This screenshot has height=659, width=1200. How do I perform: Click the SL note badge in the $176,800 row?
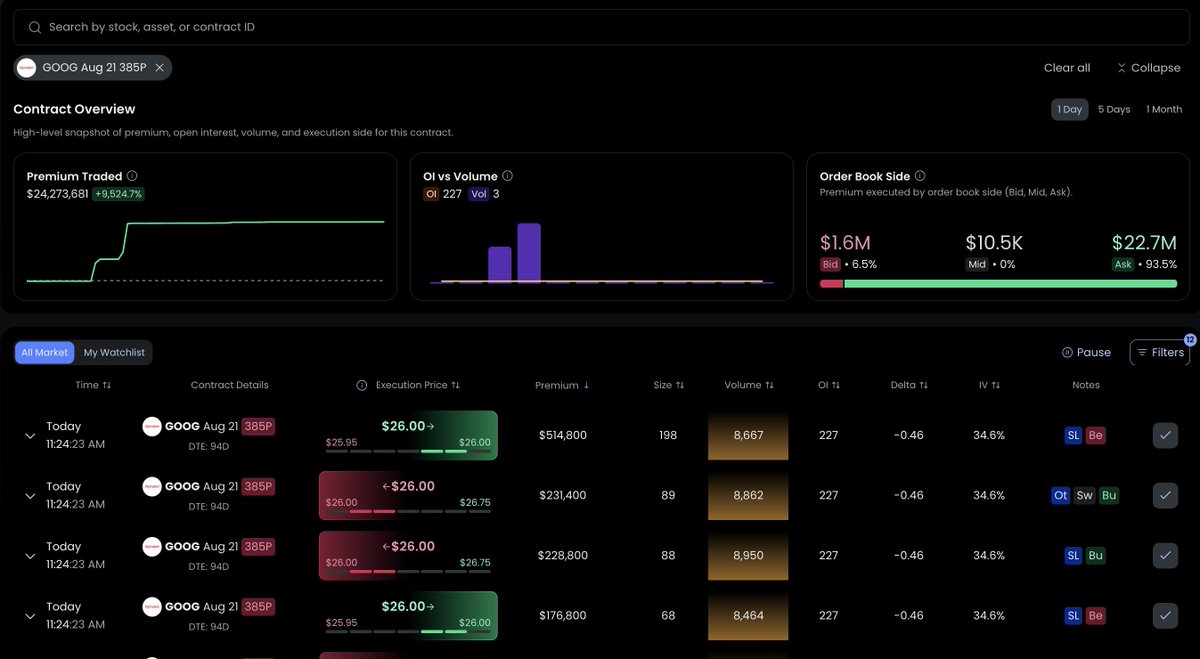click(x=1073, y=615)
